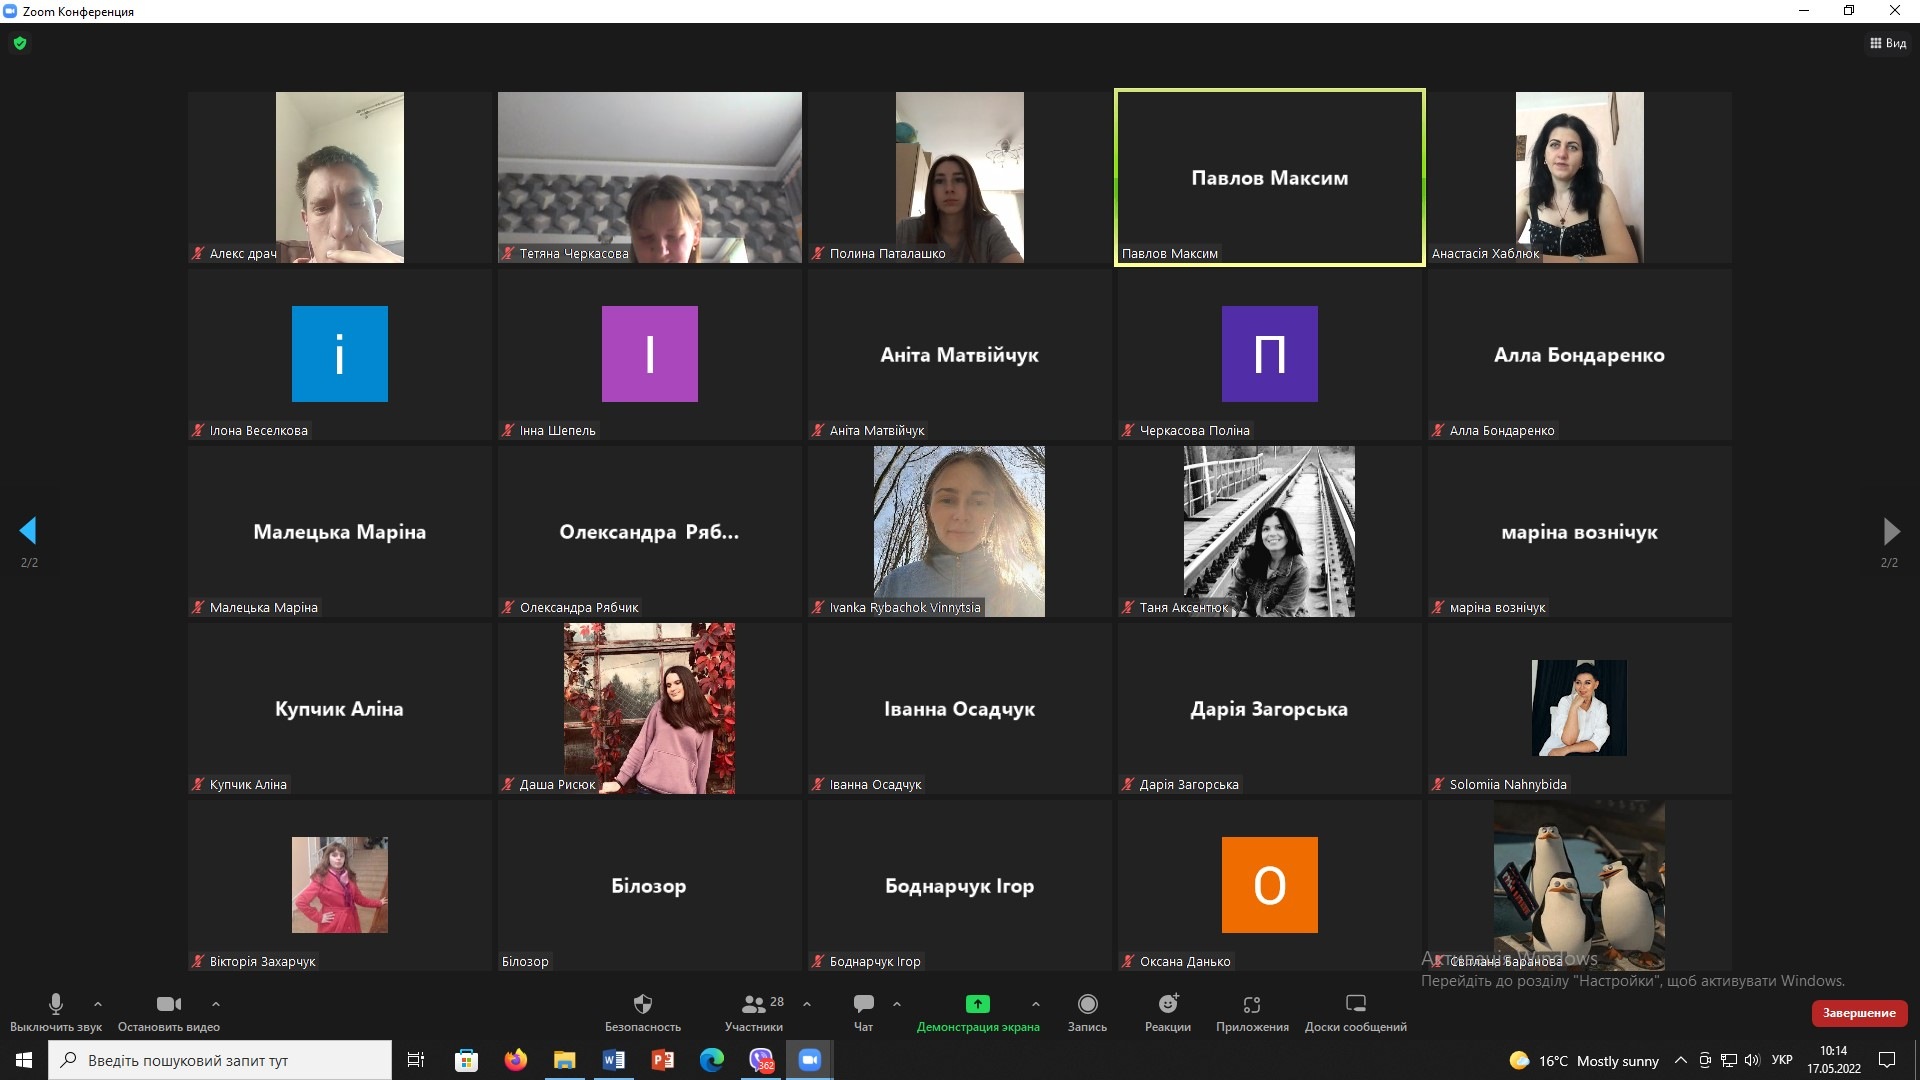Open the Вид view menu
The width and height of the screenshot is (1920, 1080).
click(1887, 43)
